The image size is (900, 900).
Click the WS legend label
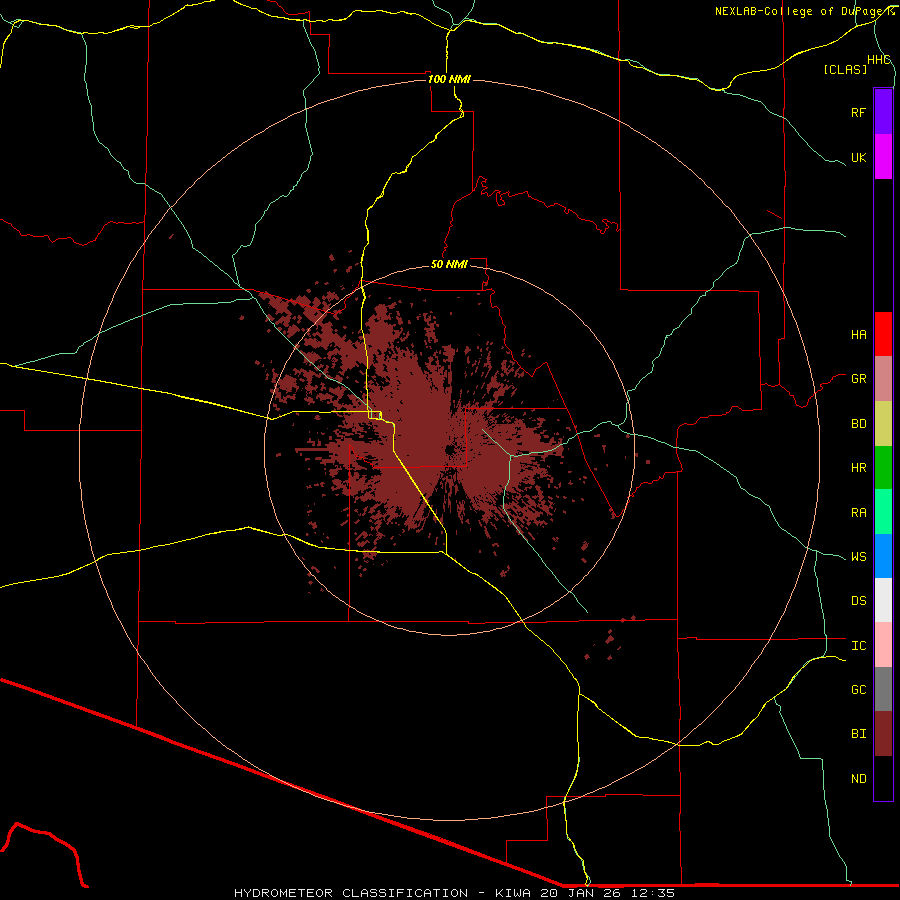(858, 556)
